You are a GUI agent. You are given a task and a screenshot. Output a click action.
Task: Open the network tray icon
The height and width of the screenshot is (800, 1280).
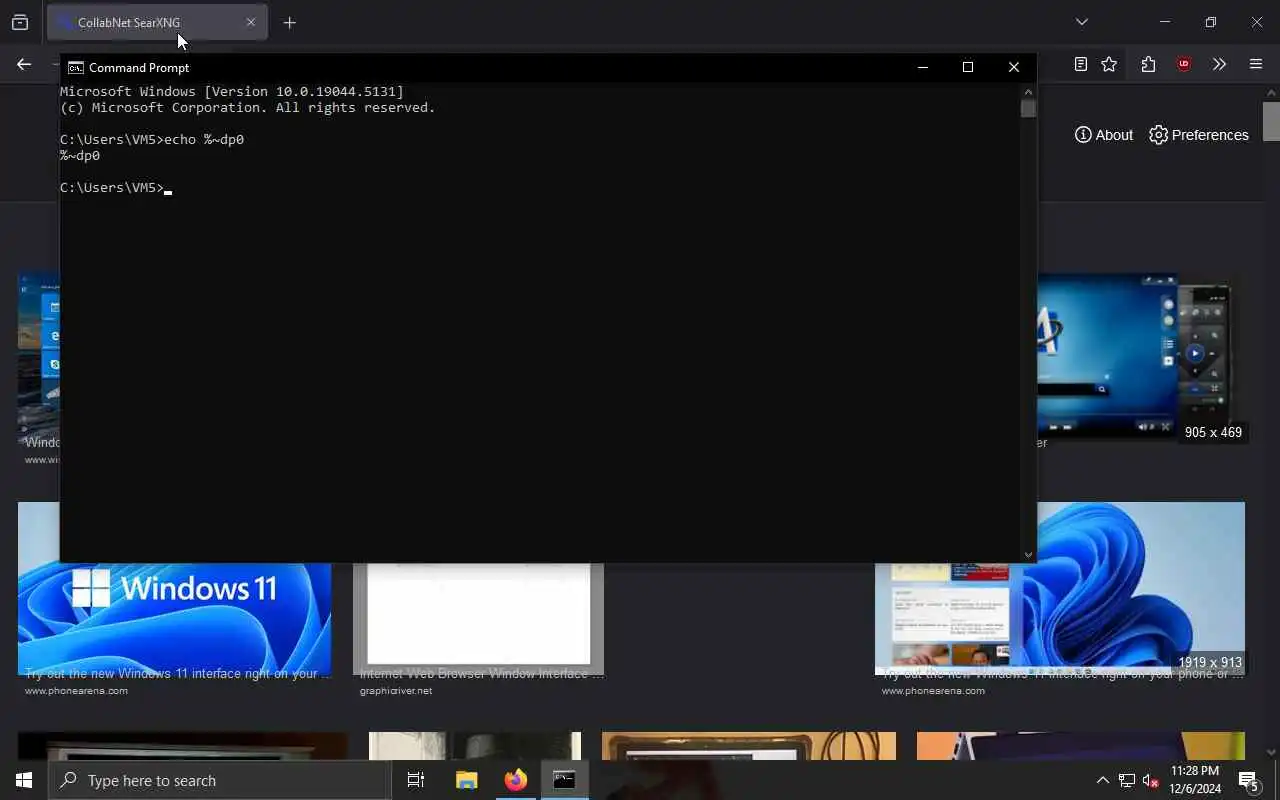1127,780
